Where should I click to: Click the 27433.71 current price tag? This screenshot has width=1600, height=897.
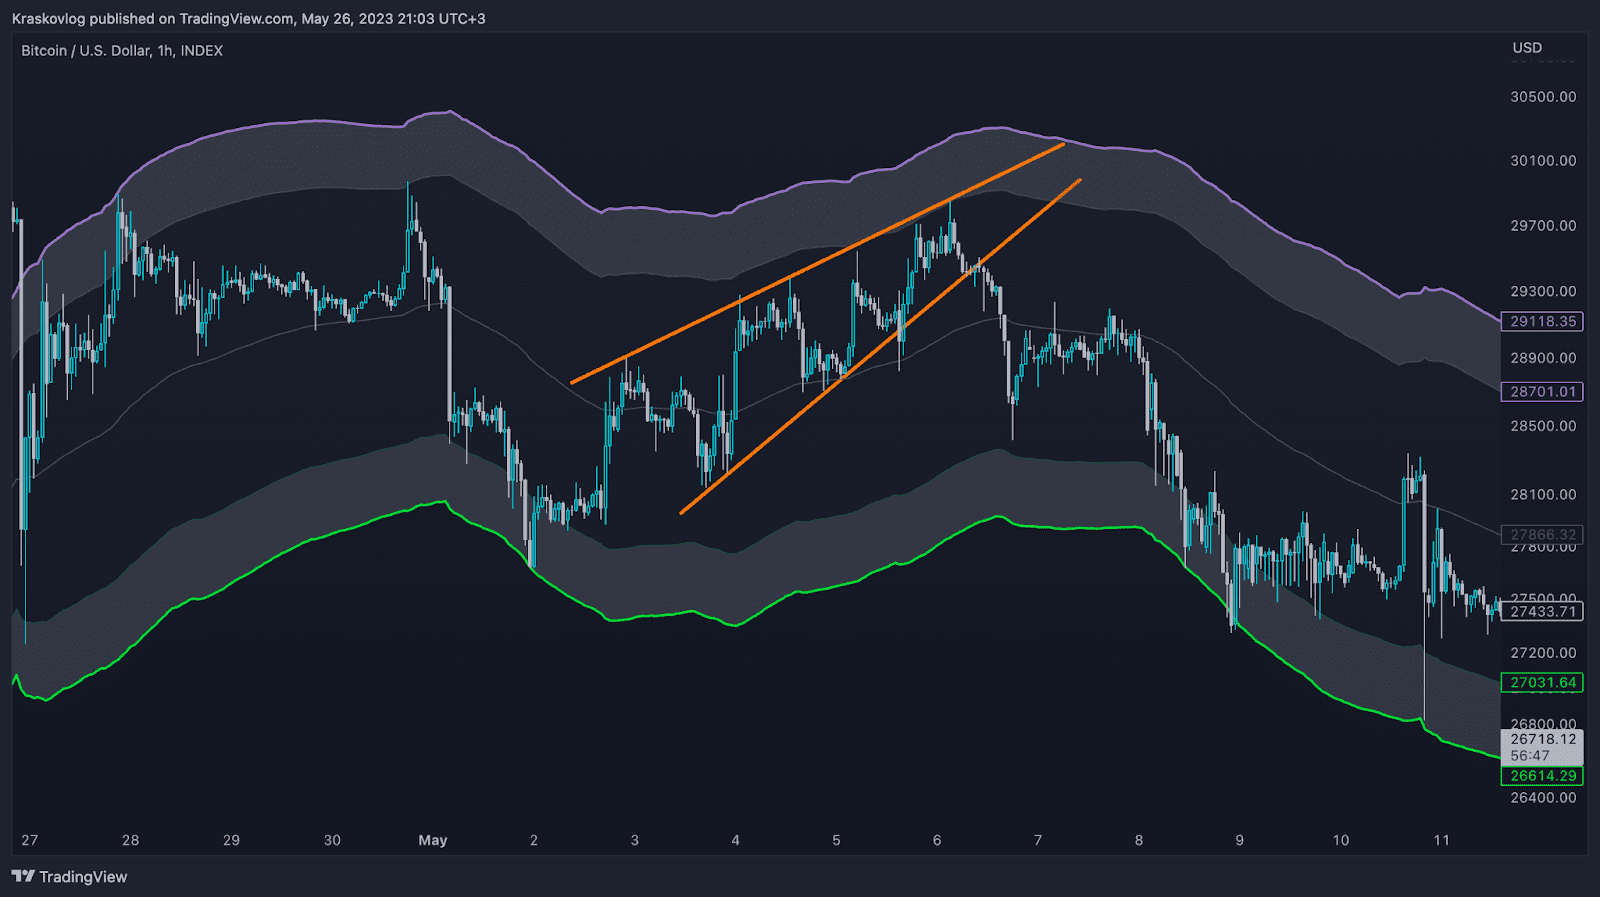pos(1542,611)
